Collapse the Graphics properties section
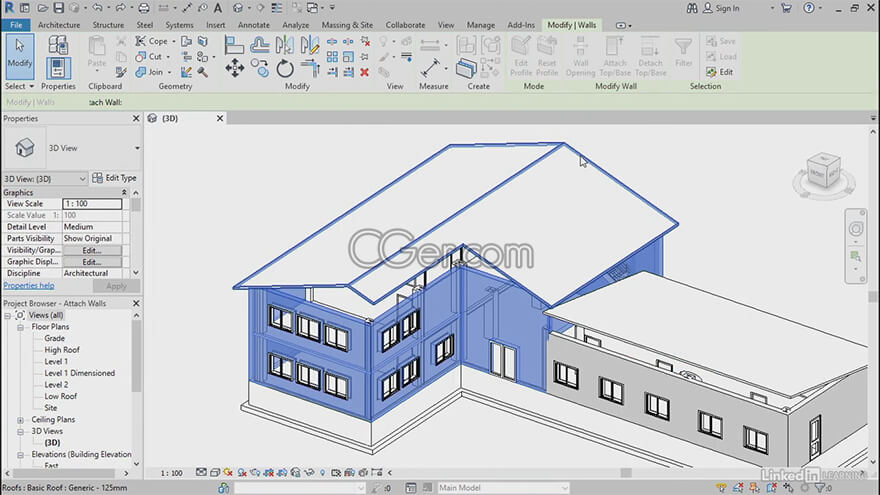Viewport: 880px width, 495px height. pyautogui.click(x=124, y=192)
